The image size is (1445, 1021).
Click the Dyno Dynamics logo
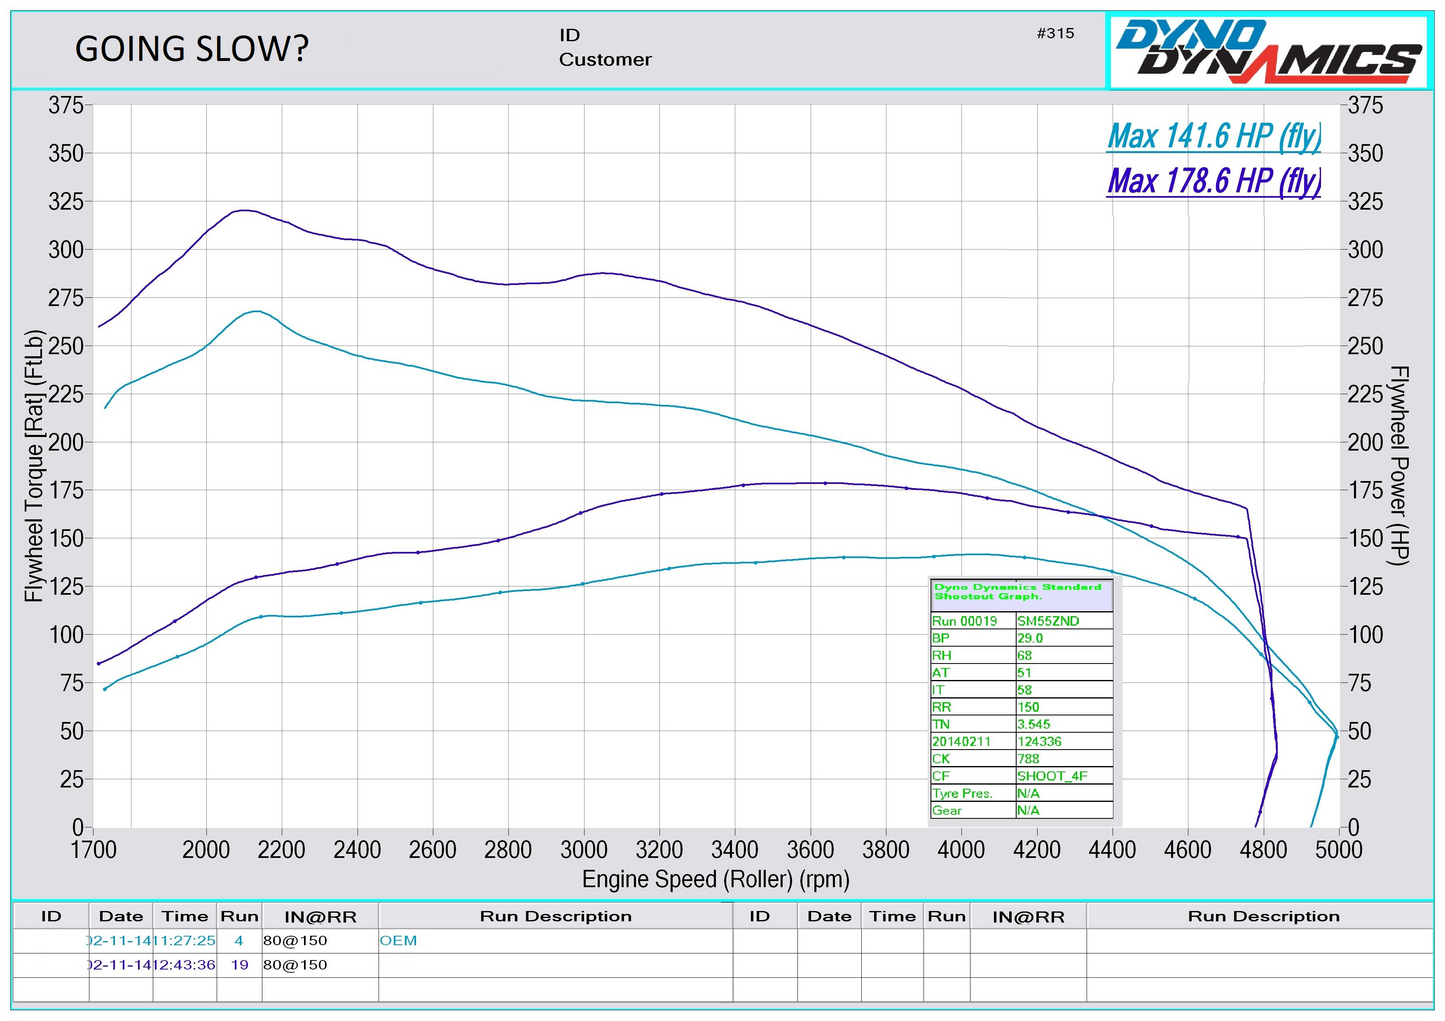click(x=1269, y=51)
